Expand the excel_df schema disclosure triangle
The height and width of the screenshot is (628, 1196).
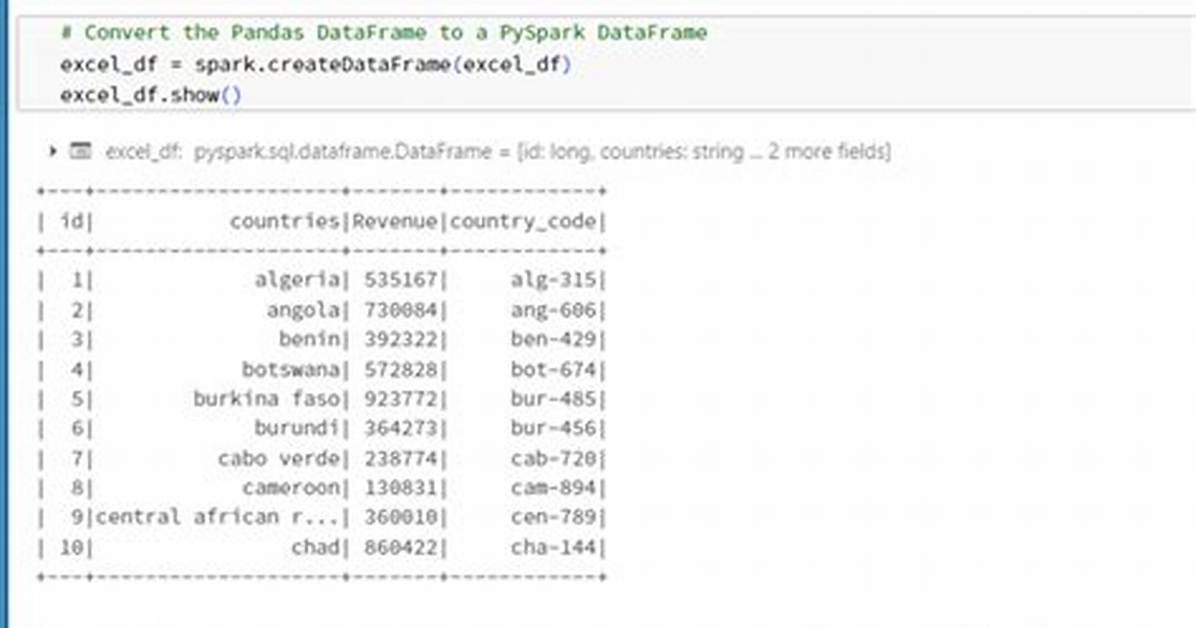click(53, 151)
